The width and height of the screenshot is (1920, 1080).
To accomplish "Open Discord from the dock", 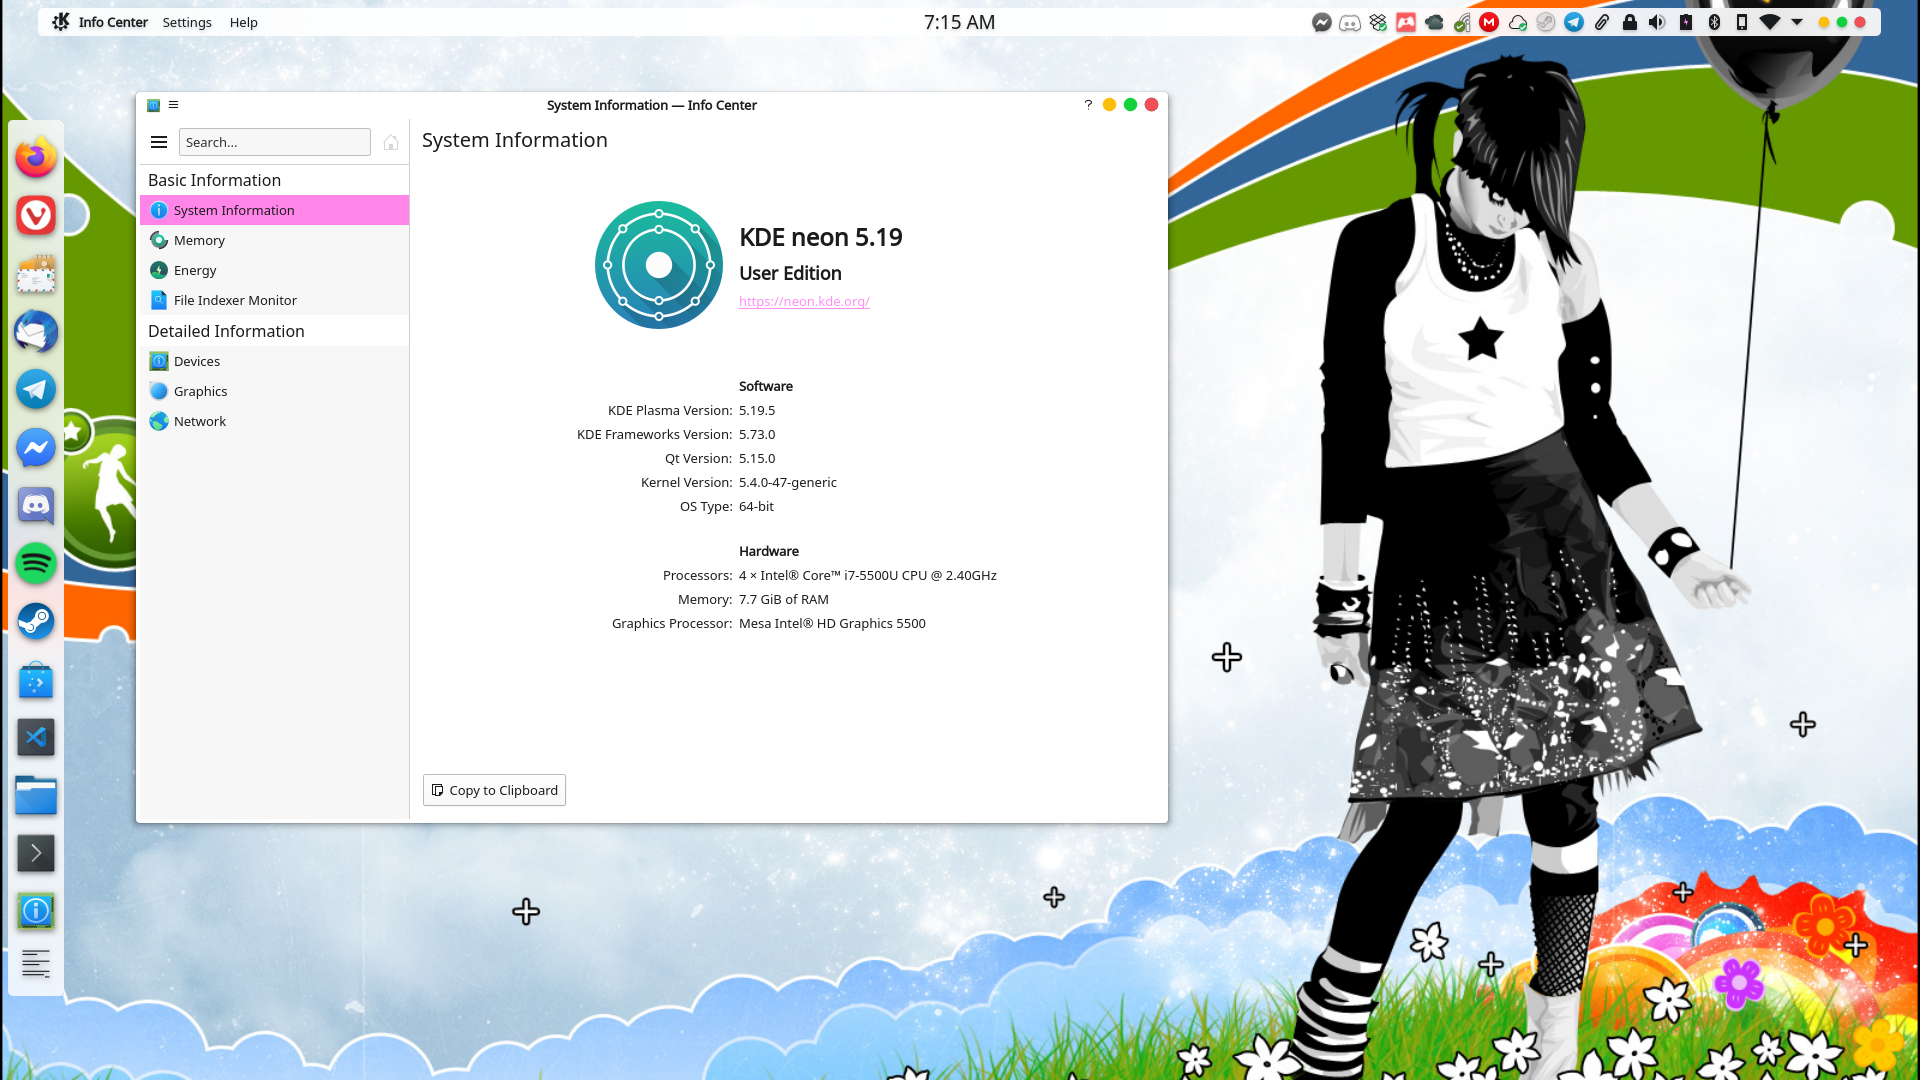I will tap(36, 505).
